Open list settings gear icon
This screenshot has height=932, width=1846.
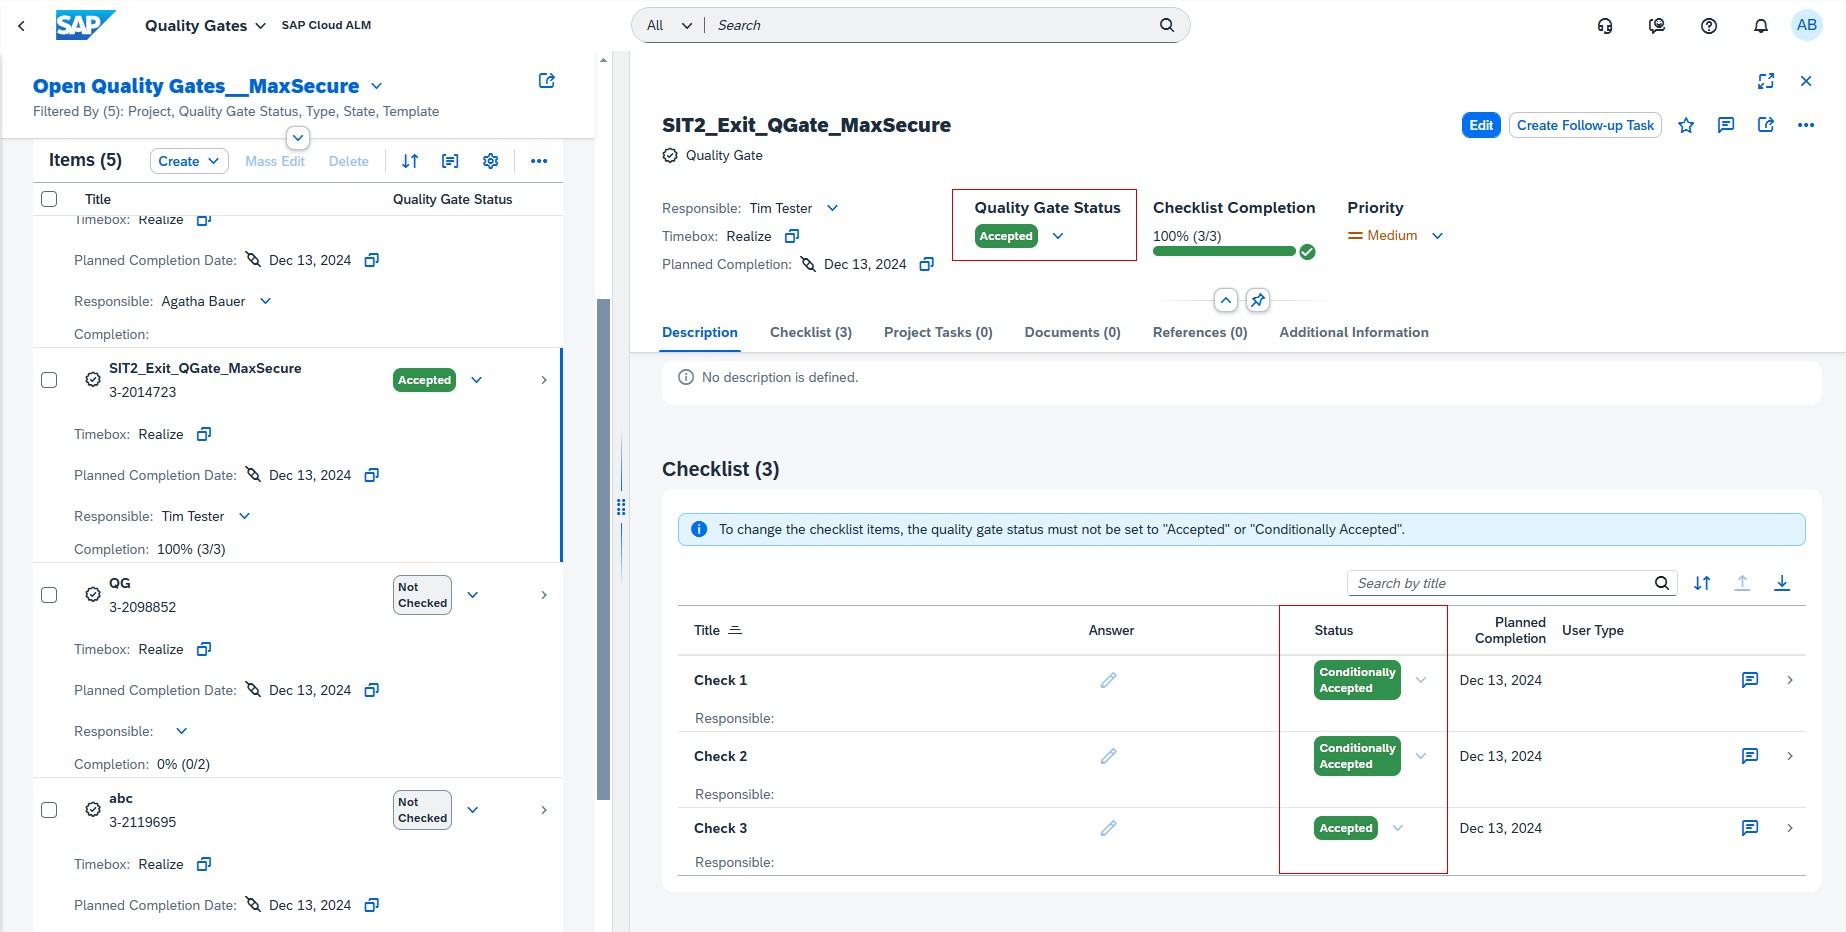click(x=490, y=161)
